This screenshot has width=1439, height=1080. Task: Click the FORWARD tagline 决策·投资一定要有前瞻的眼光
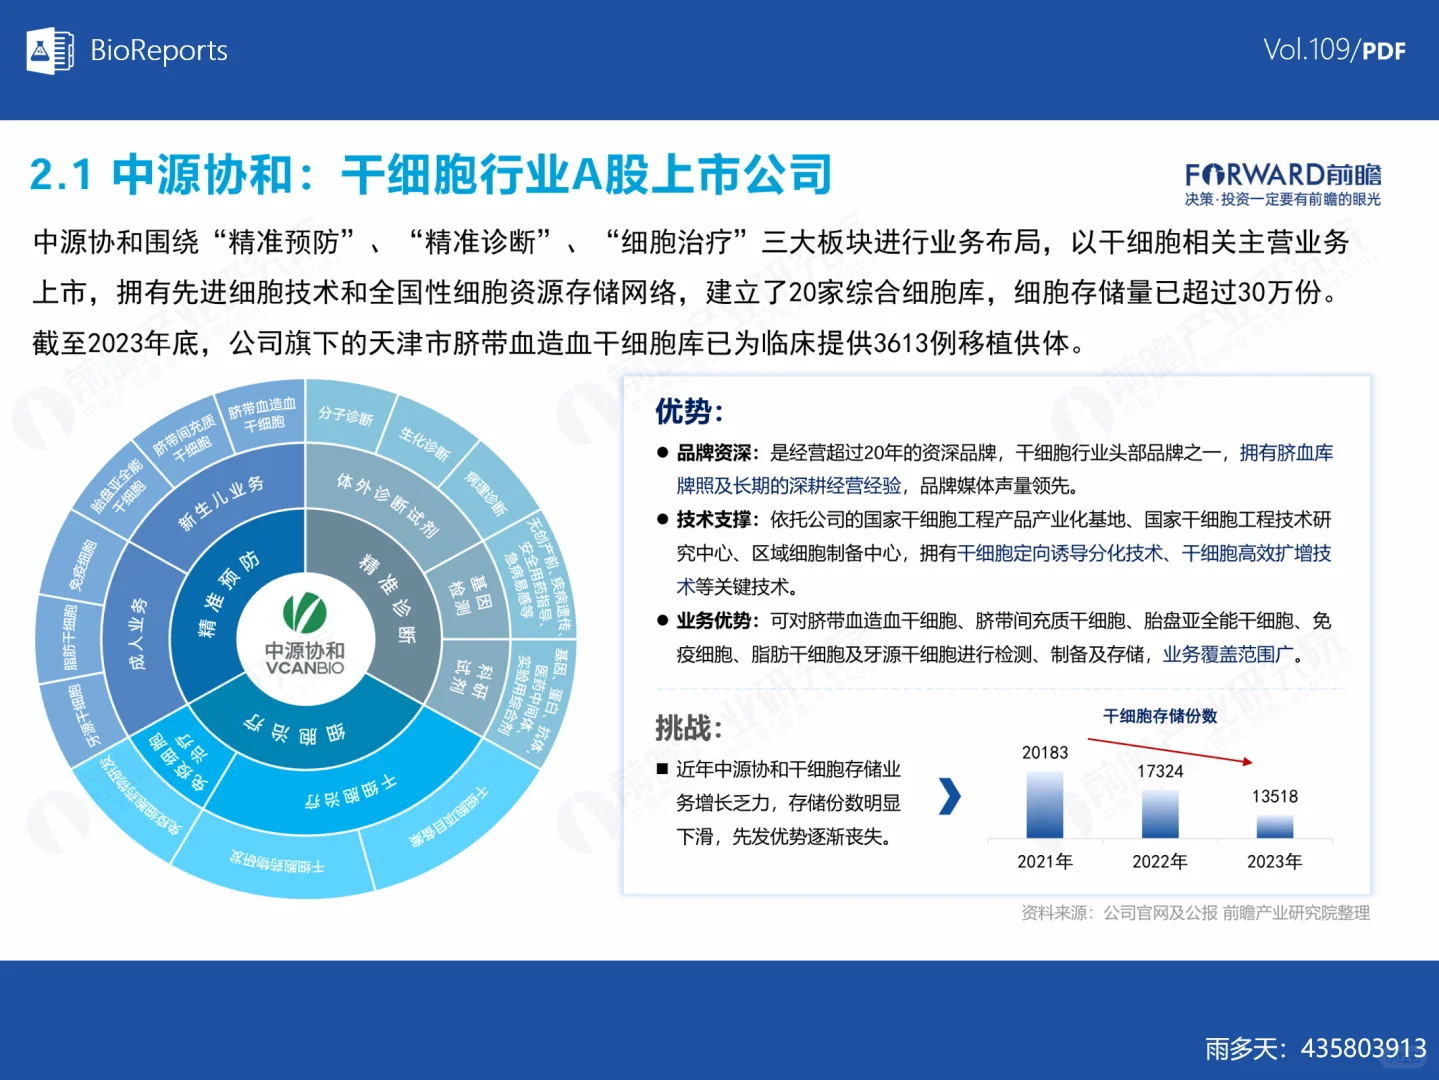pos(1283,199)
